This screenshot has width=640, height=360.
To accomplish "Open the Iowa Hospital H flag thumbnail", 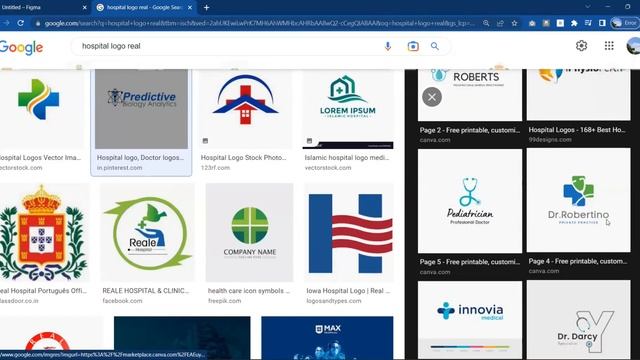I will 349,233.
